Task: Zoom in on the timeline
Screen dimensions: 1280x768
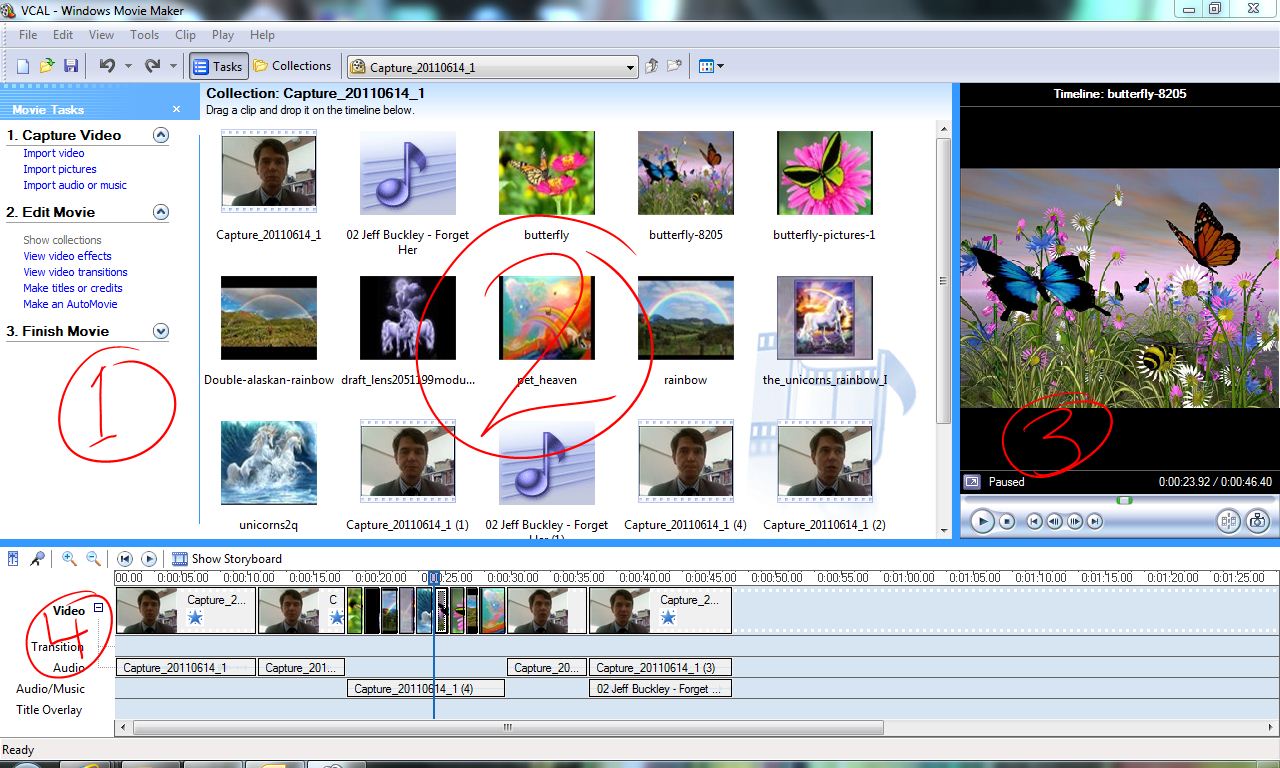Action: (69, 559)
